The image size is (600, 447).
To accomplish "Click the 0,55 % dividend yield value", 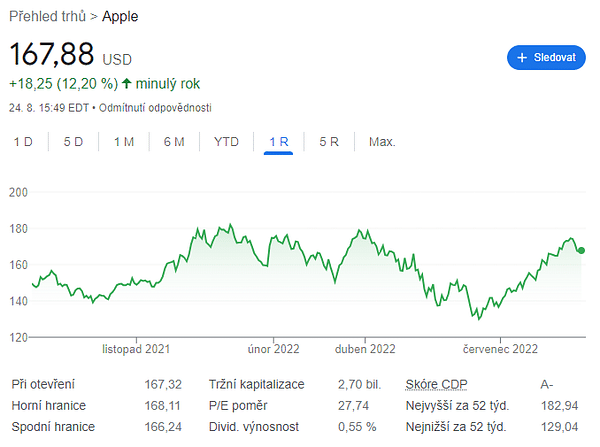I will [x=357, y=427].
